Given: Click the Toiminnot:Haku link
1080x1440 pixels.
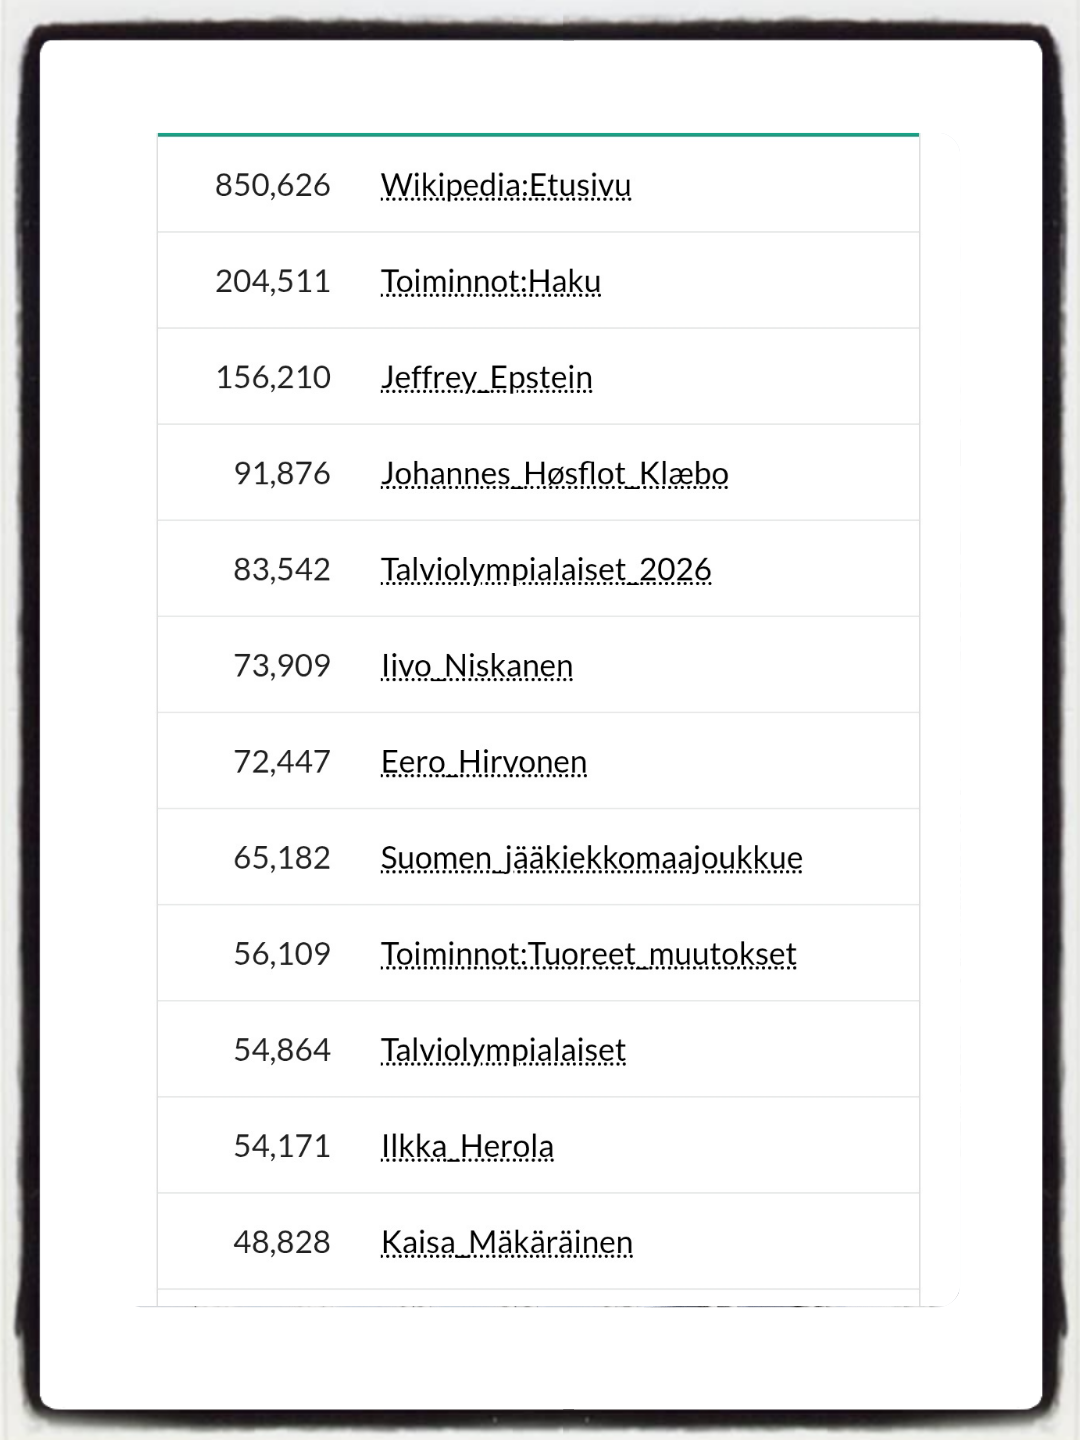Looking at the screenshot, I should click(491, 282).
